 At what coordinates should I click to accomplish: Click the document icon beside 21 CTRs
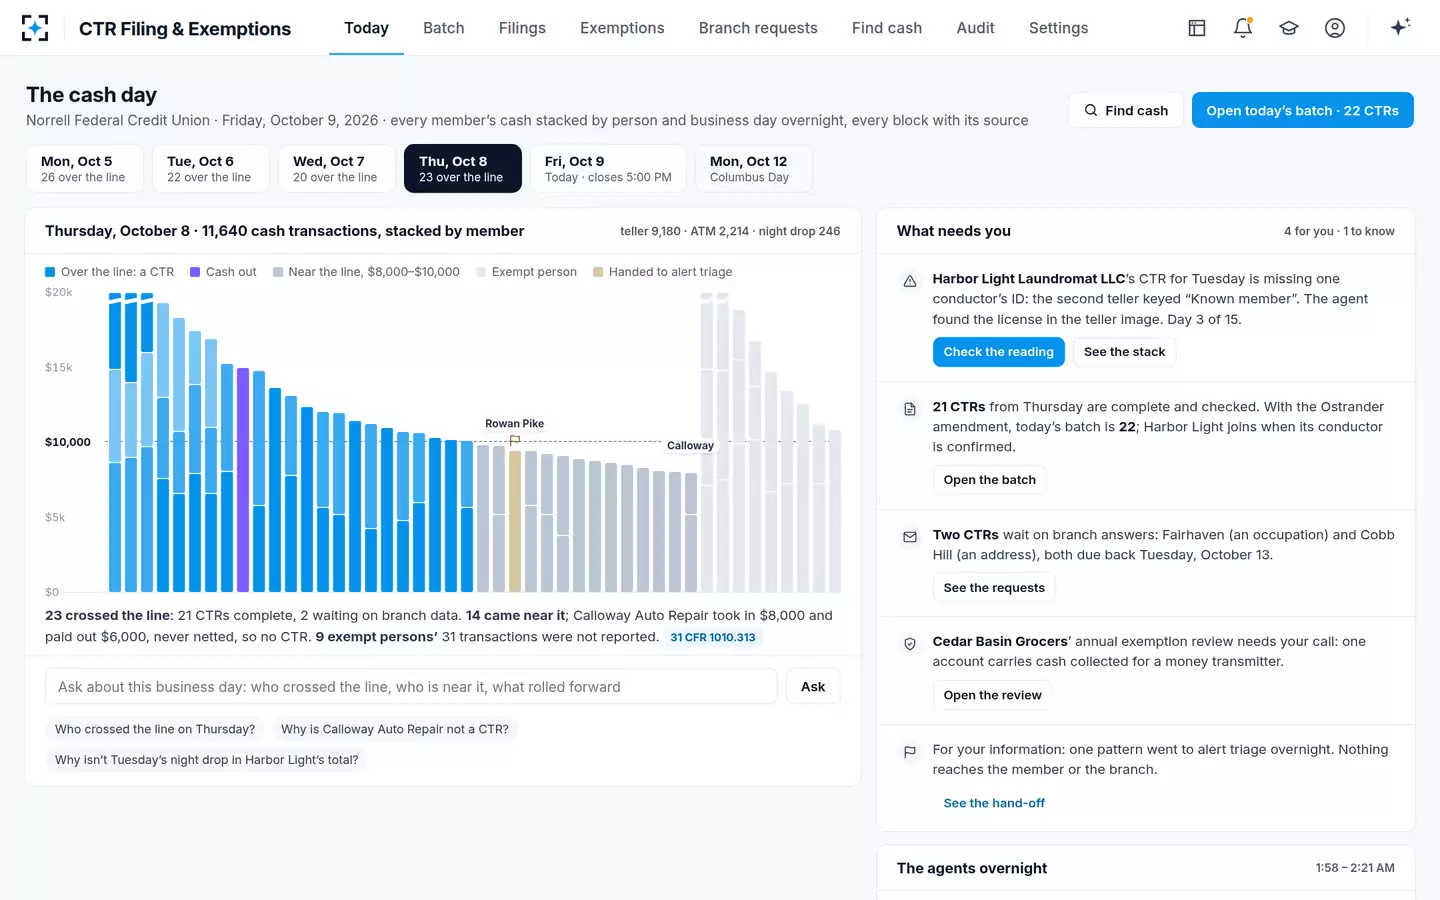(910, 409)
